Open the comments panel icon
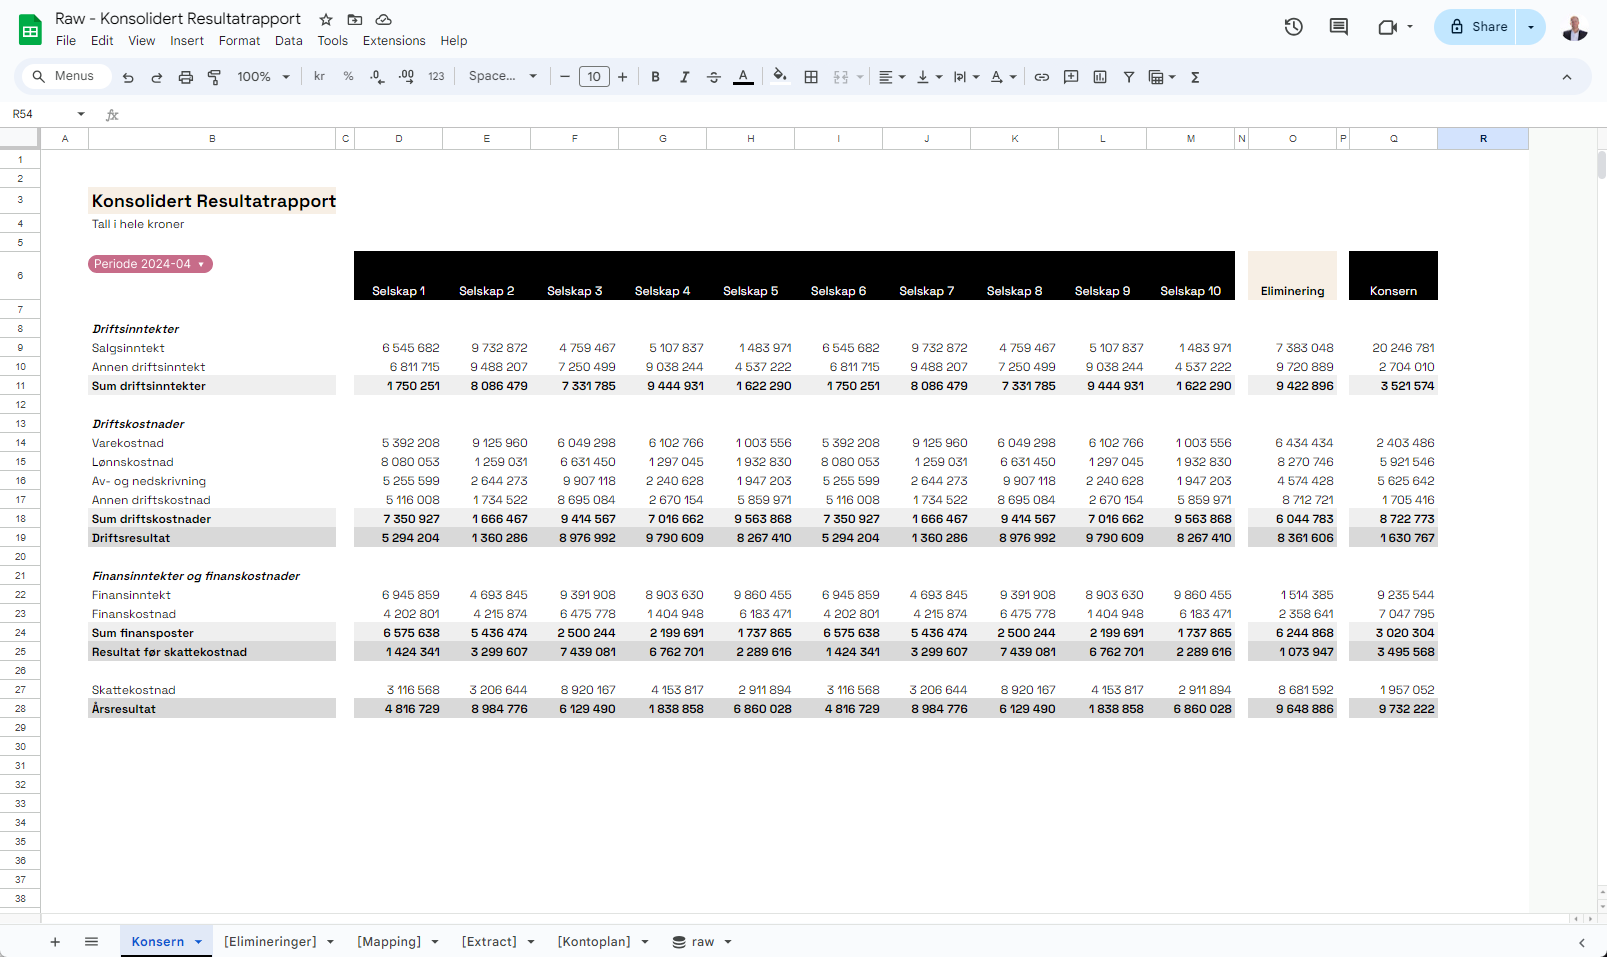Screen dimensions: 1607x957 point(1339,27)
